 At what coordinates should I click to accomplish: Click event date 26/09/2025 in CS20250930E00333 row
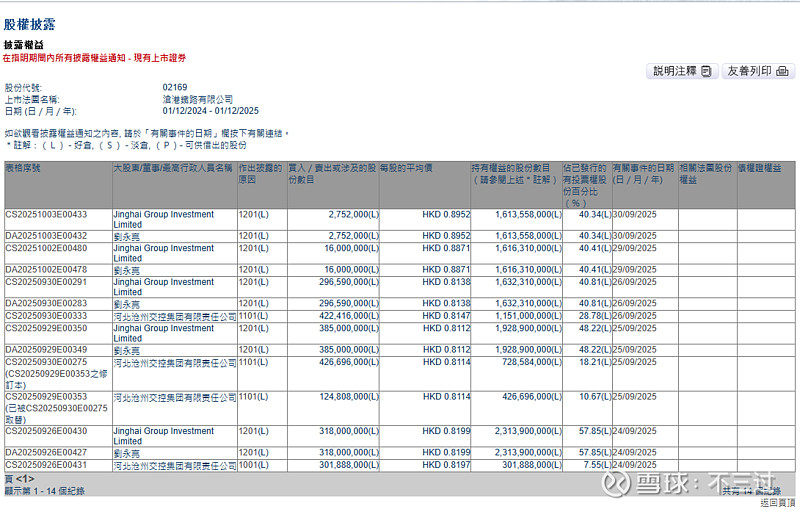[x=635, y=316]
